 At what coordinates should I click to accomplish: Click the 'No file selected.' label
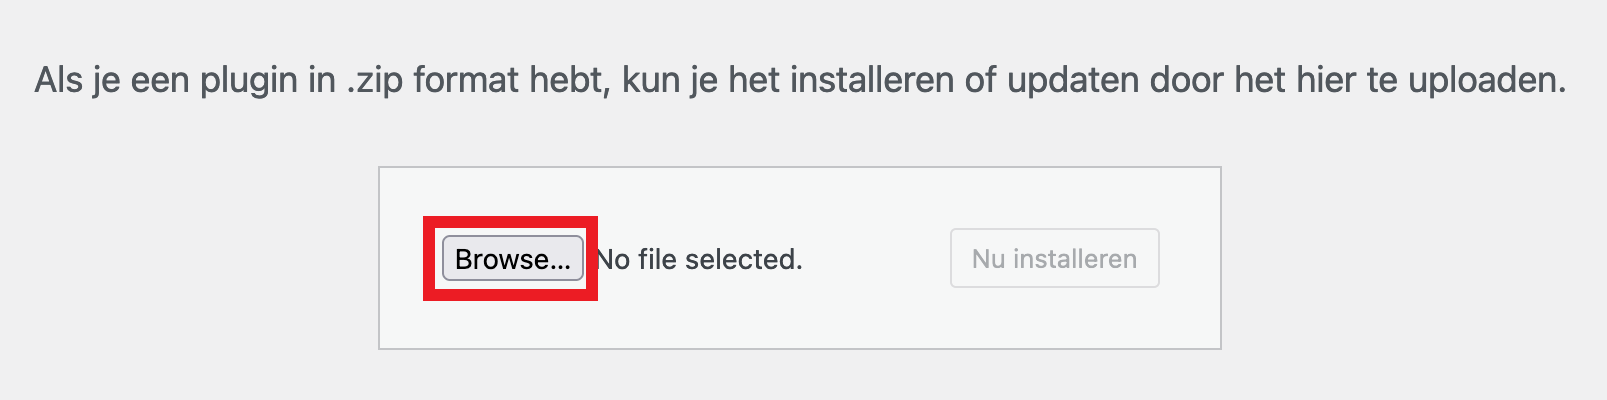(x=700, y=260)
